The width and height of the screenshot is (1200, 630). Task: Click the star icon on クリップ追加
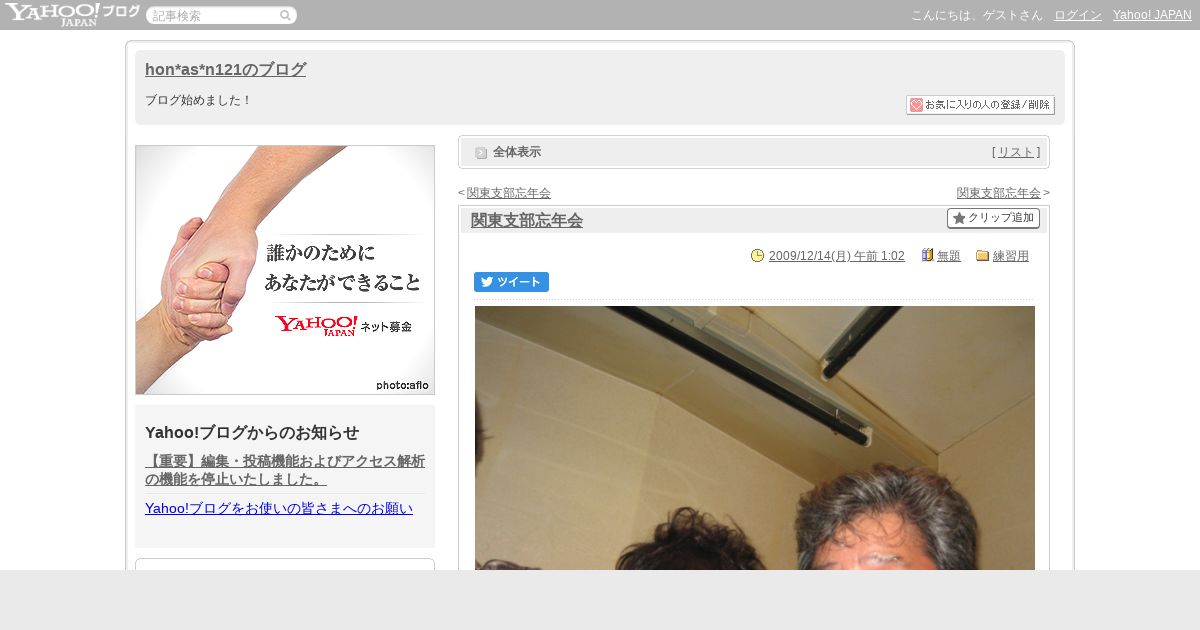point(959,218)
